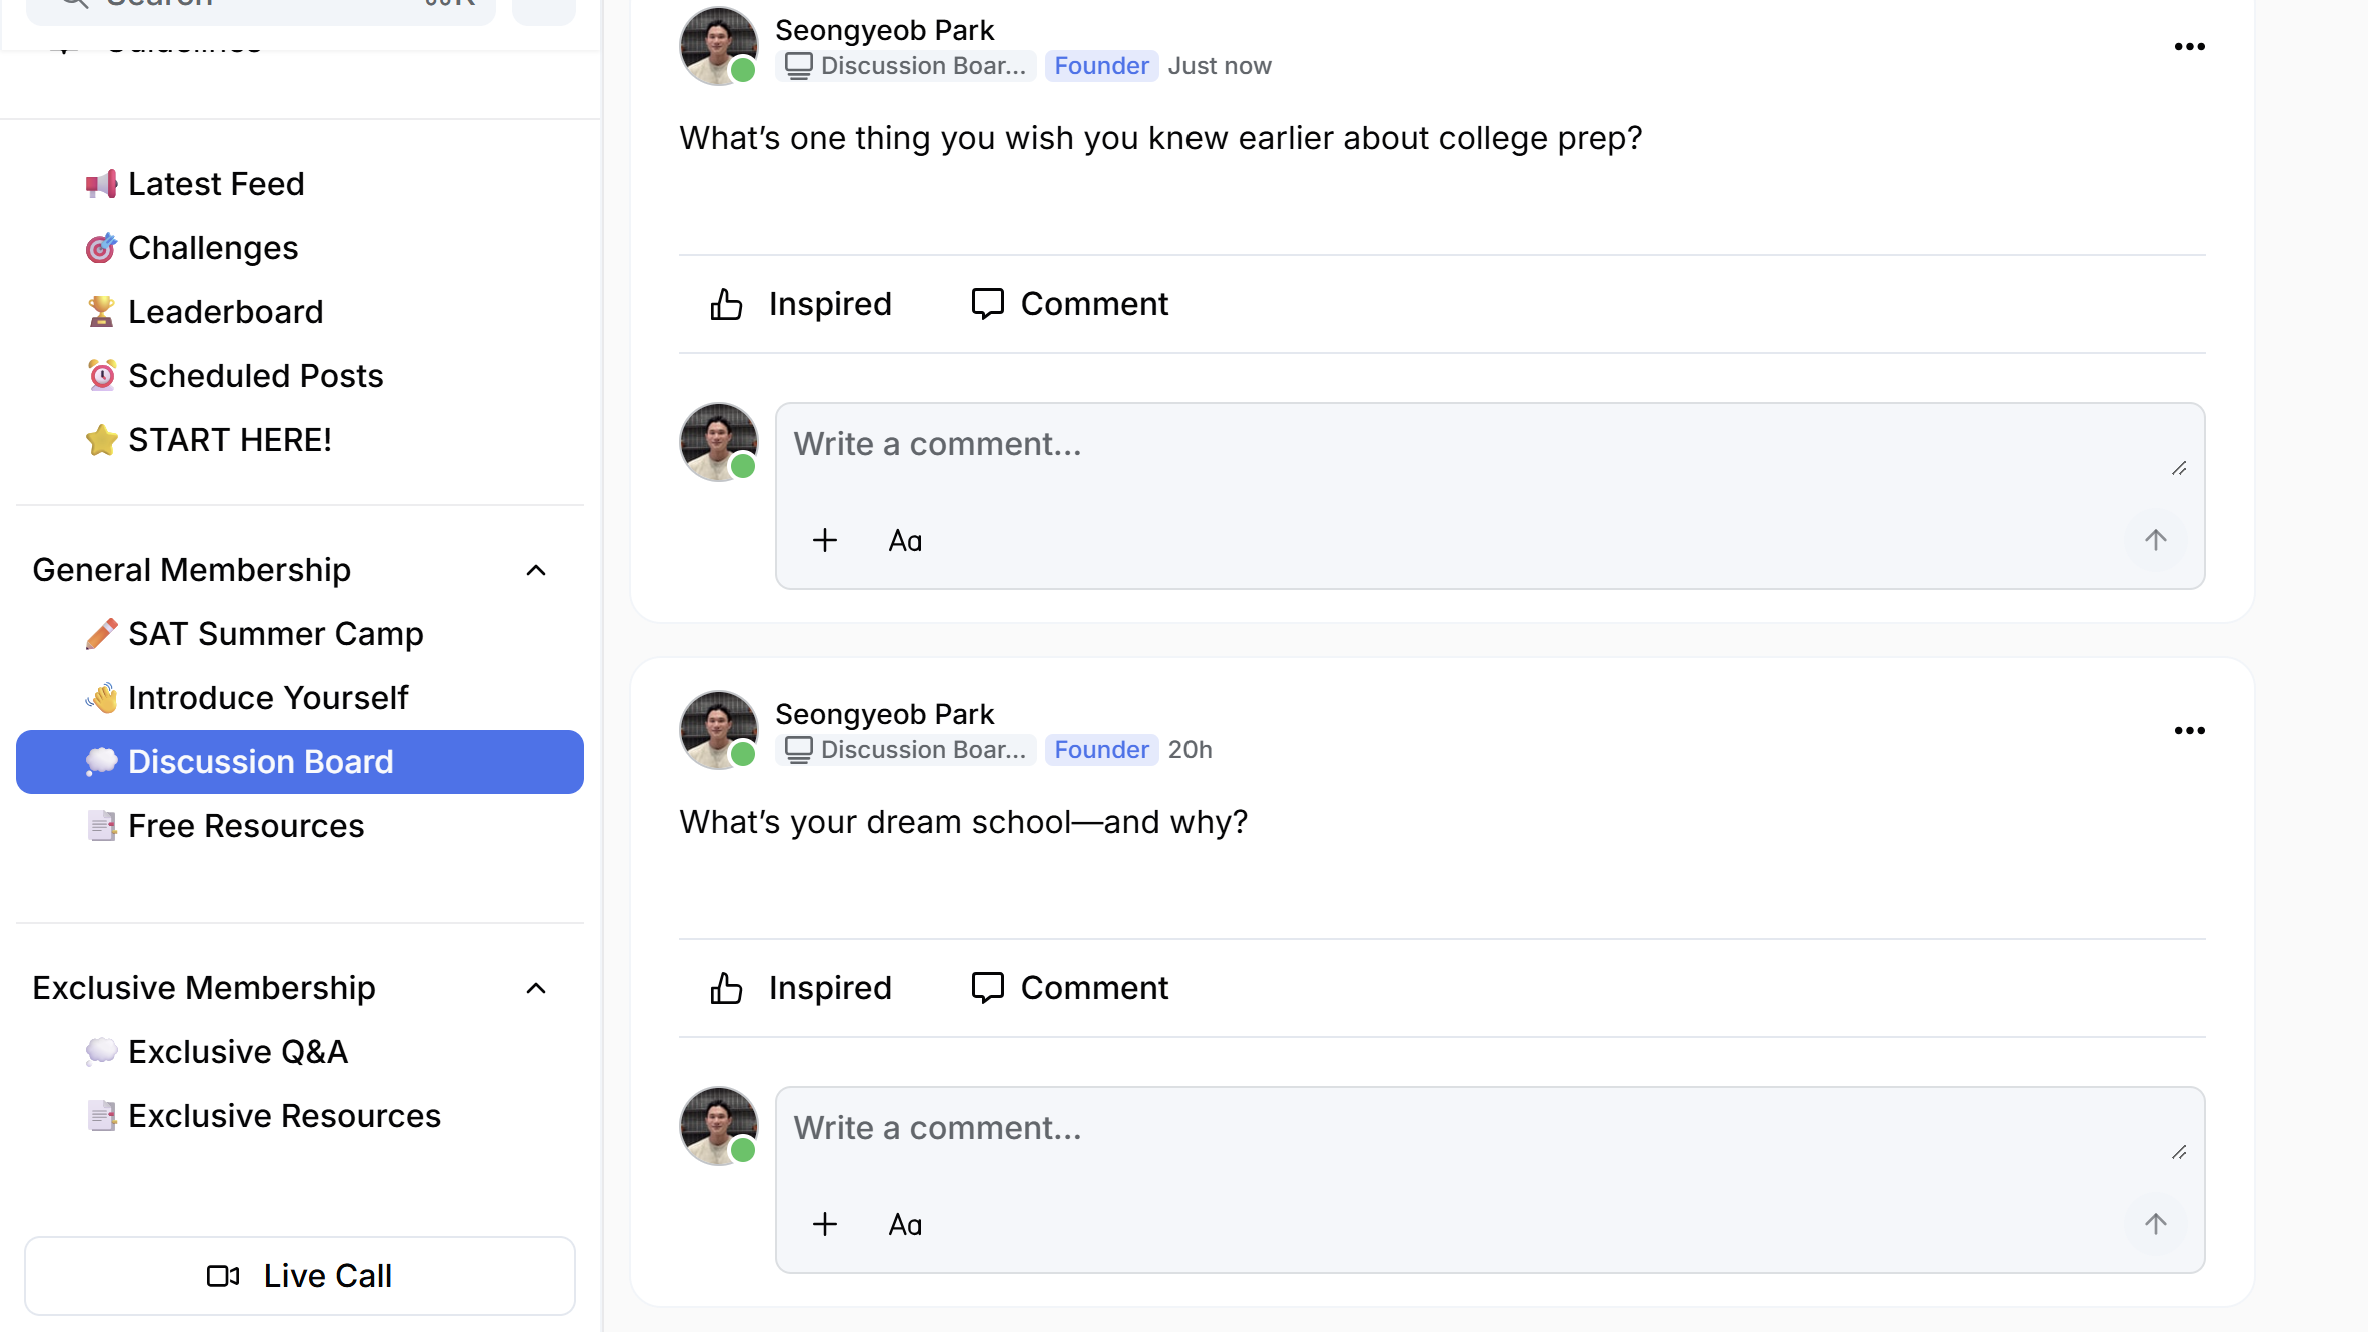This screenshot has width=2368, height=1332.
Task: Click plus attachment icon in second comment box
Action: click(825, 1225)
